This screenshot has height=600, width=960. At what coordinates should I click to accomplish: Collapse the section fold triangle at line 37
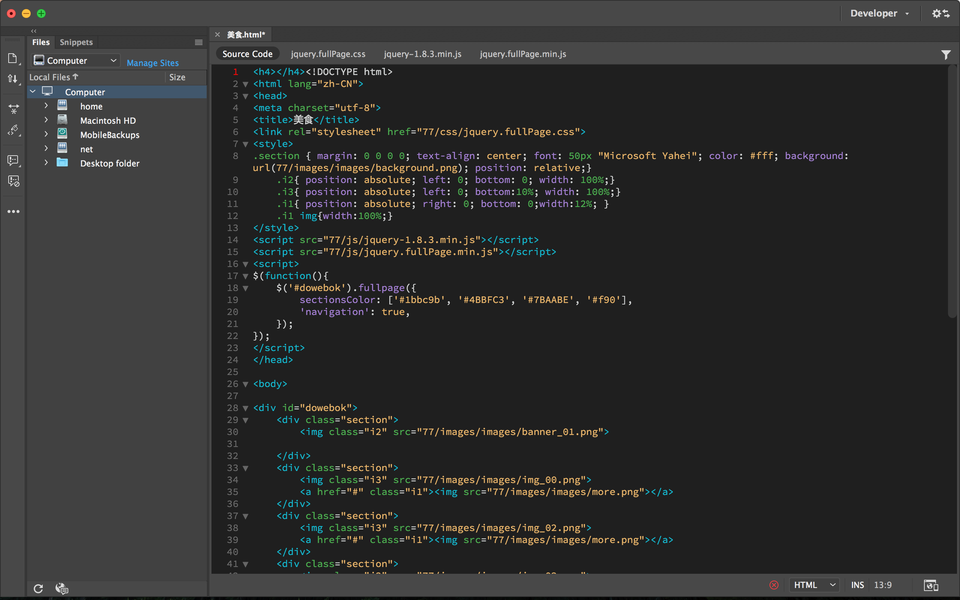(x=246, y=516)
